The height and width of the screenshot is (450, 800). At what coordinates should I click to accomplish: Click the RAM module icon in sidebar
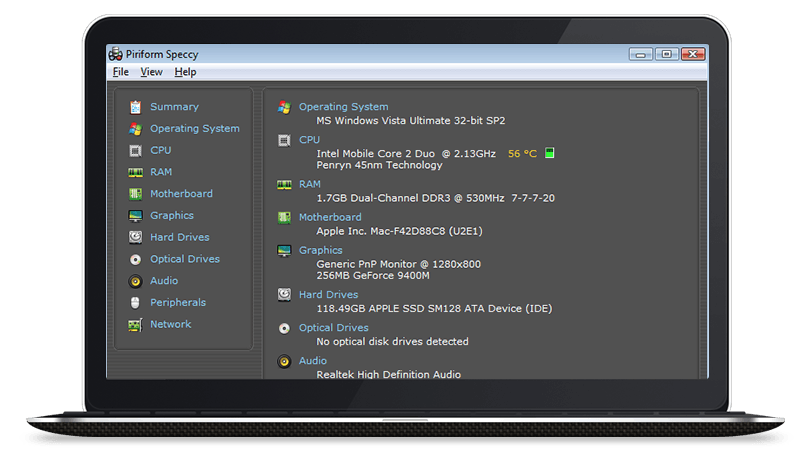pyautogui.click(x=135, y=172)
